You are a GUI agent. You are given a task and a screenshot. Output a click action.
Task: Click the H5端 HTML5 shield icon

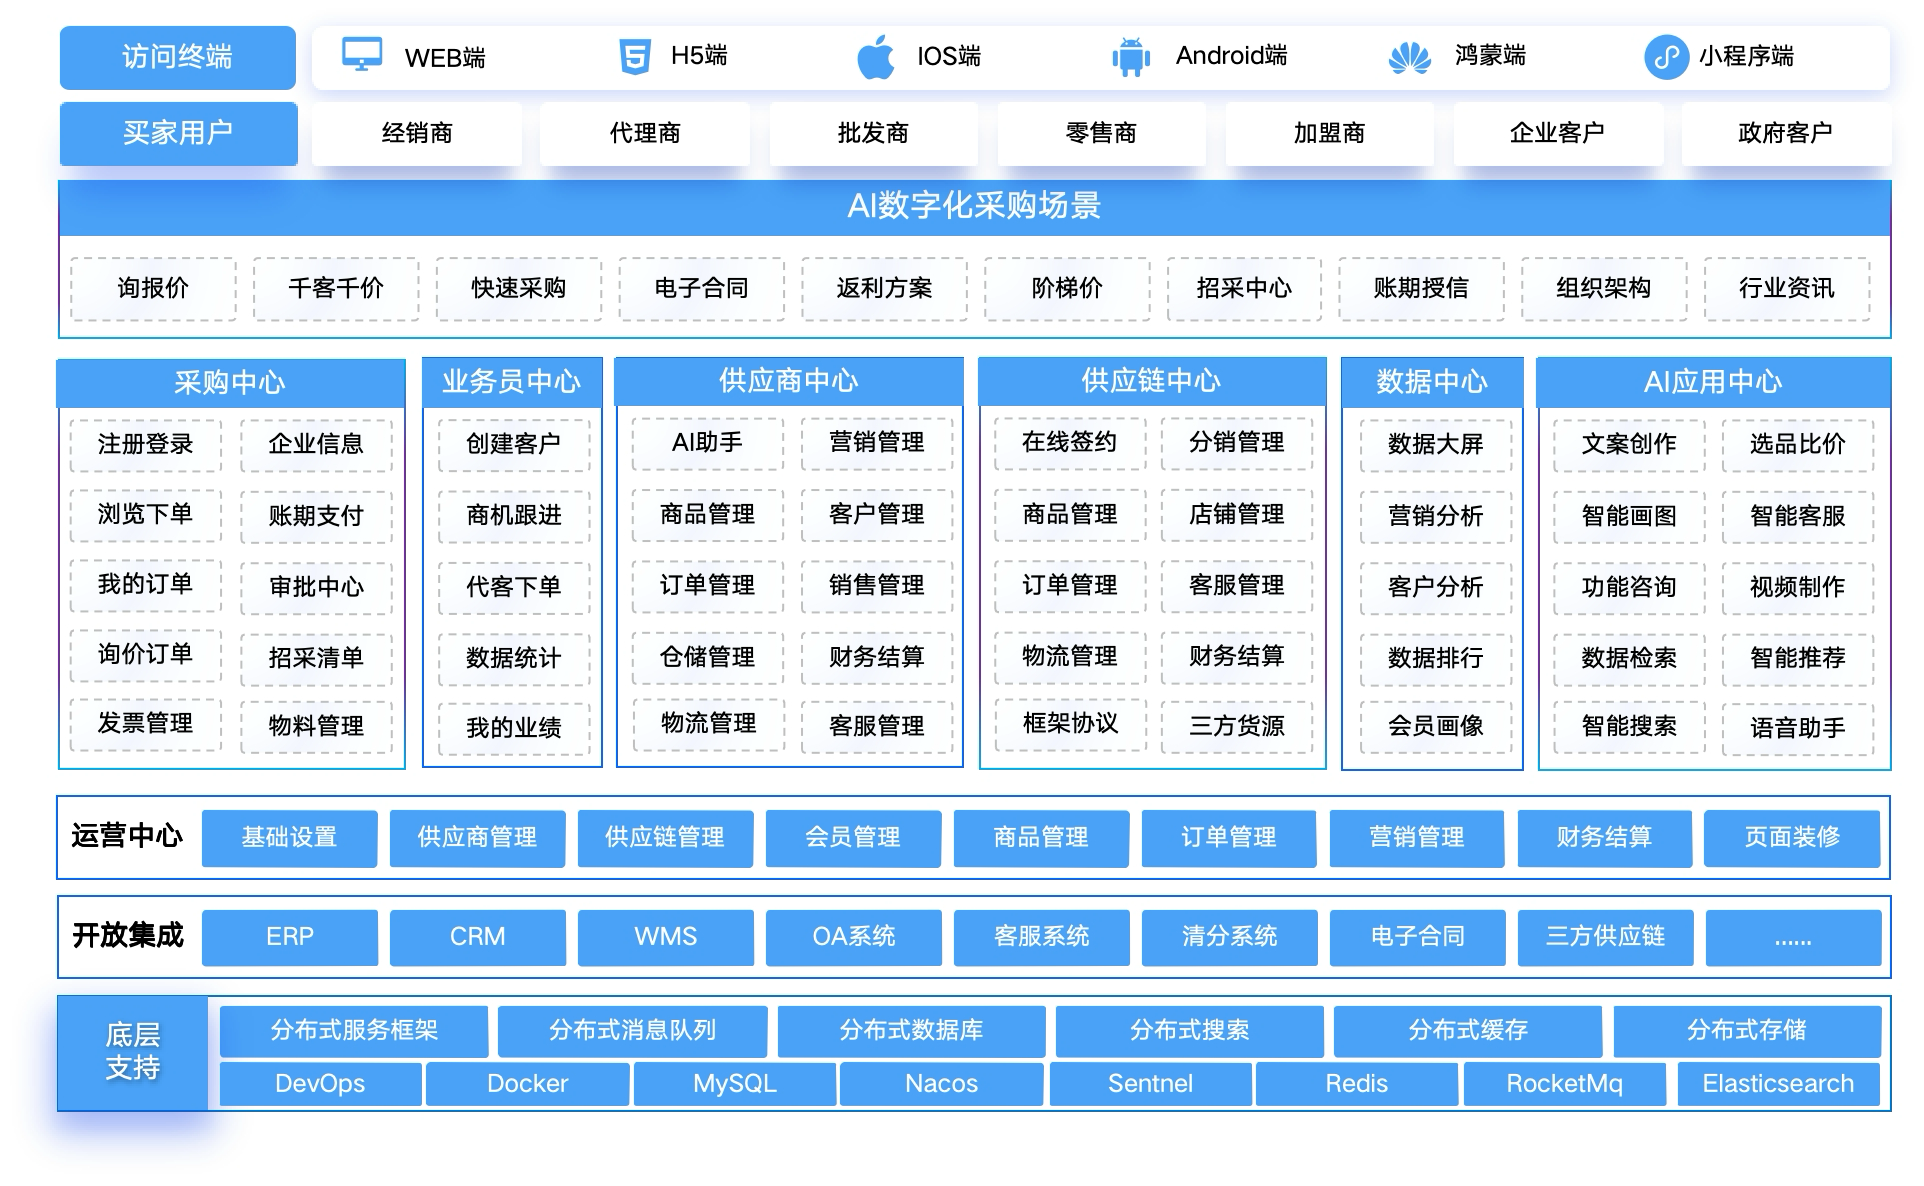pos(634,56)
